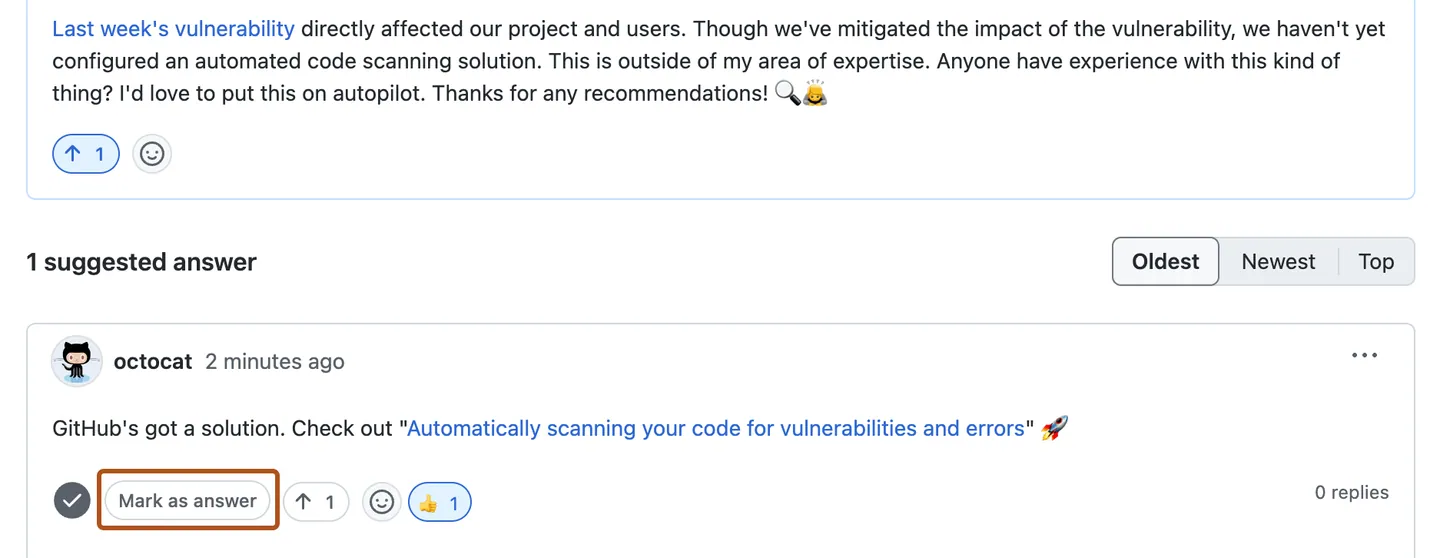This screenshot has width=1440, height=558.
Task: Click the "2 minutes ago" timestamp
Action: (x=275, y=362)
